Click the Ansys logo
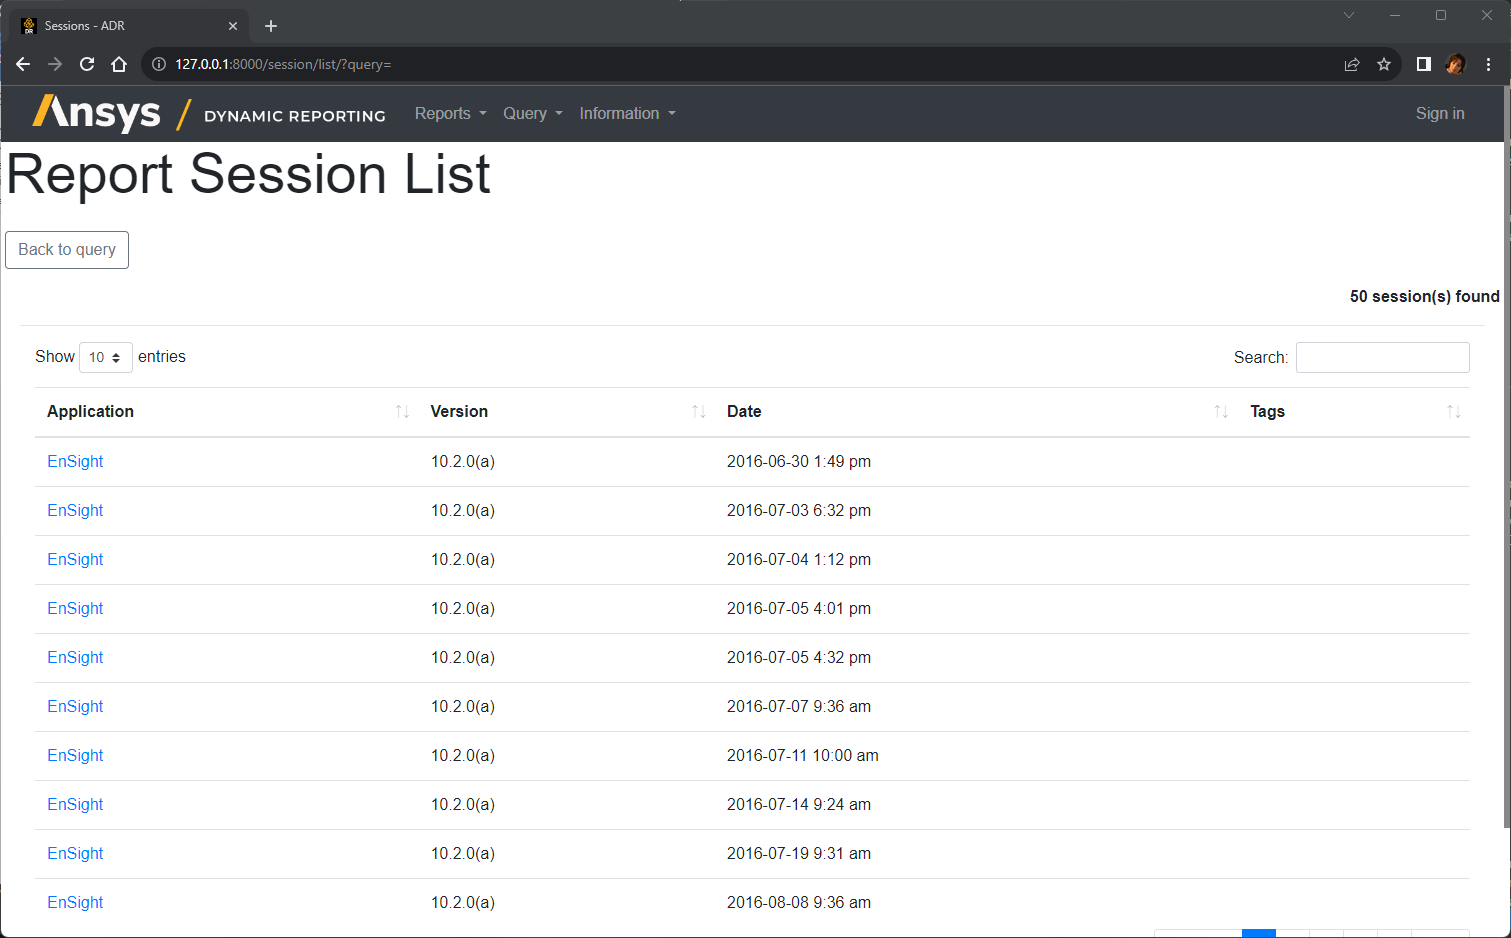Image resolution: width=1511 pixels, height=938 pixels. (96, 114)
